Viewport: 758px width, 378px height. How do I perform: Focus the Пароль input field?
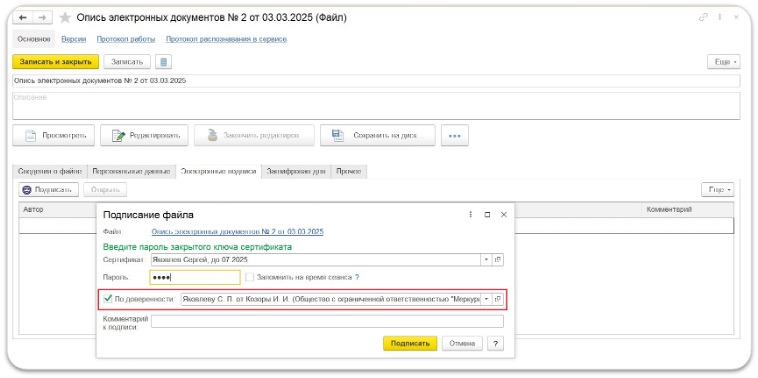click(195, 277)
